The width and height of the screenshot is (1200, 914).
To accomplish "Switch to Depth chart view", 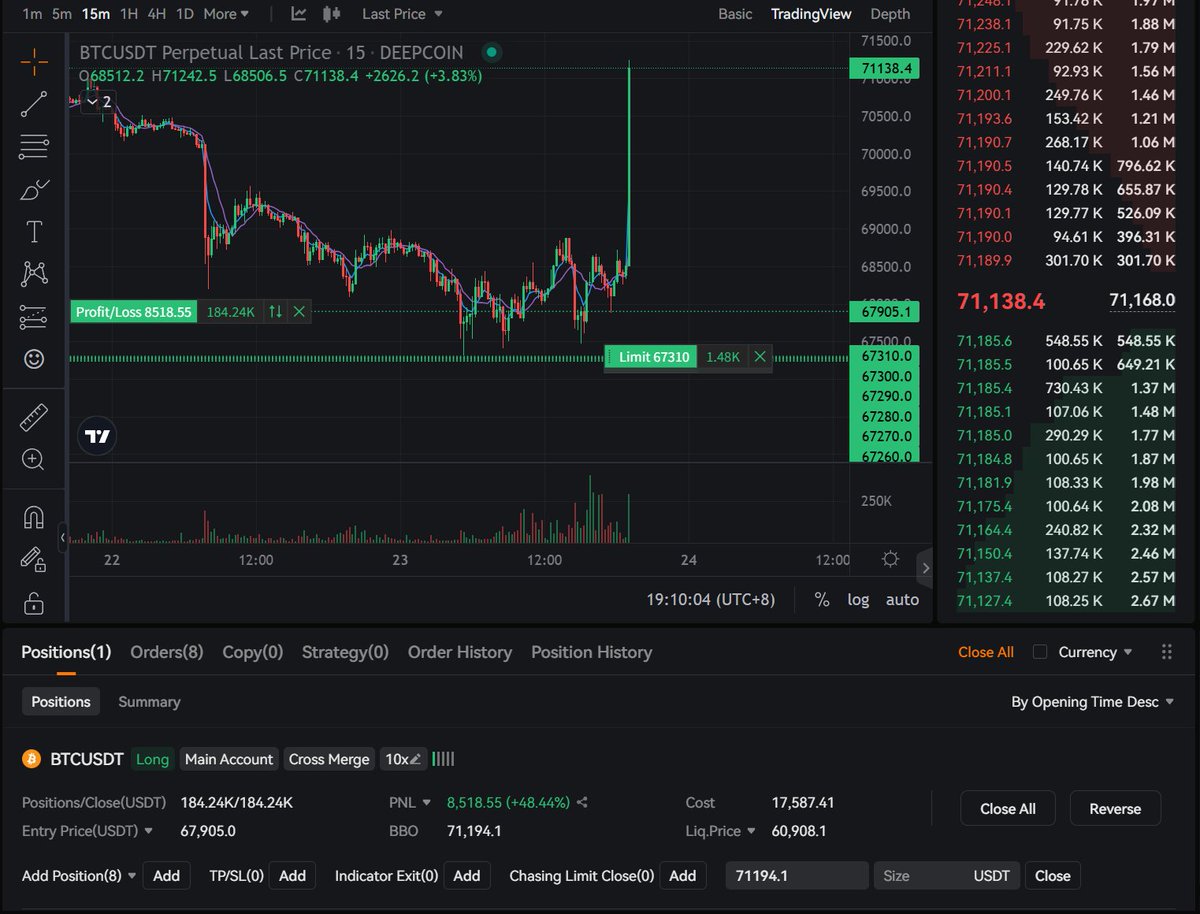I will pos(890,14).
